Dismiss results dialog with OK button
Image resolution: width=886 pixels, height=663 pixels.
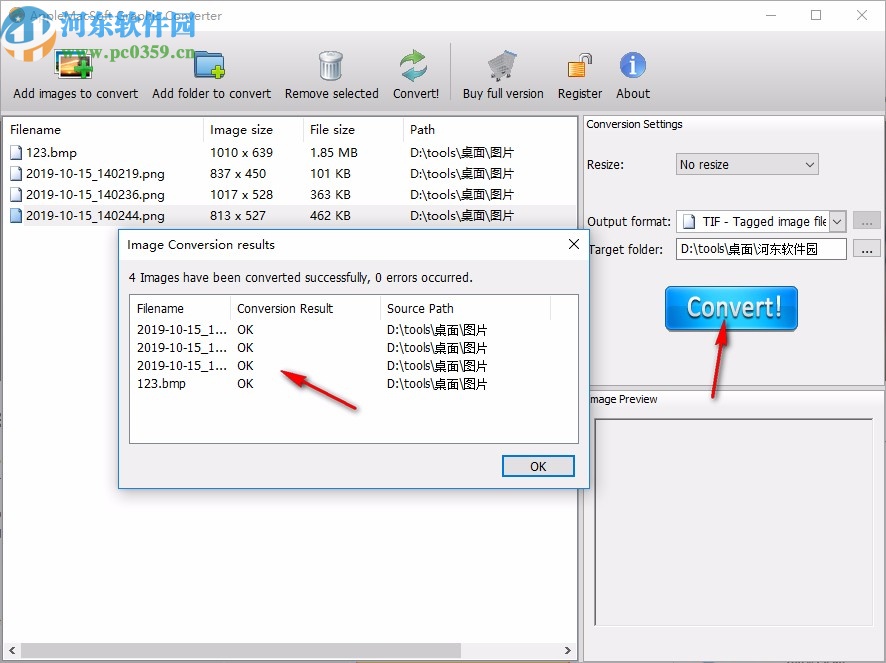[538, 466]
